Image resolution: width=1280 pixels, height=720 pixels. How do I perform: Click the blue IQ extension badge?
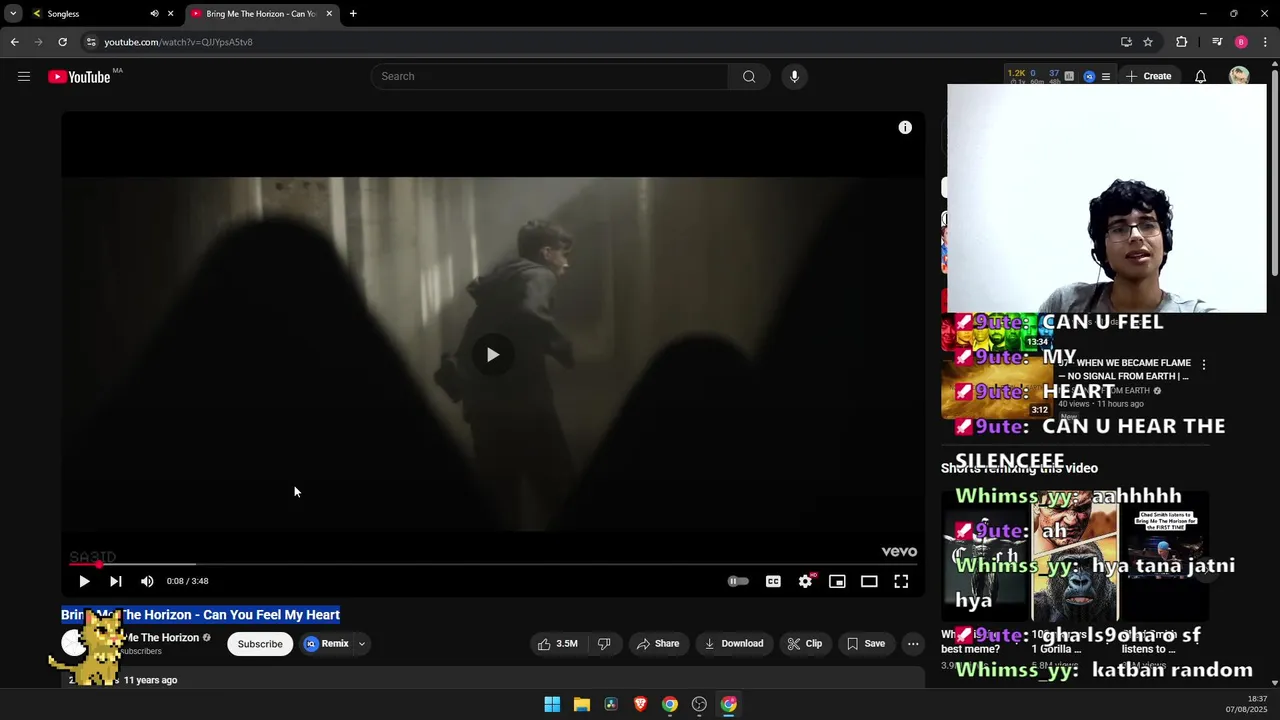[x=1089, y=76]
